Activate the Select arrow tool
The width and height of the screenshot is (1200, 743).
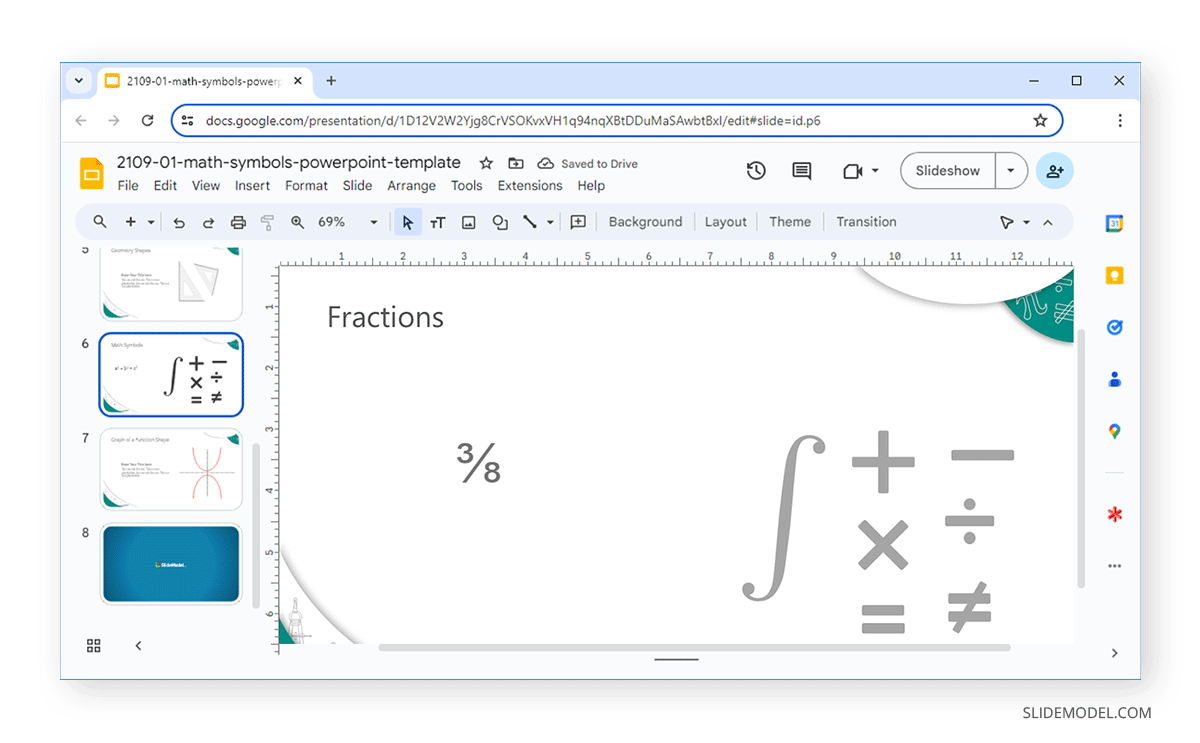point(408,221)
